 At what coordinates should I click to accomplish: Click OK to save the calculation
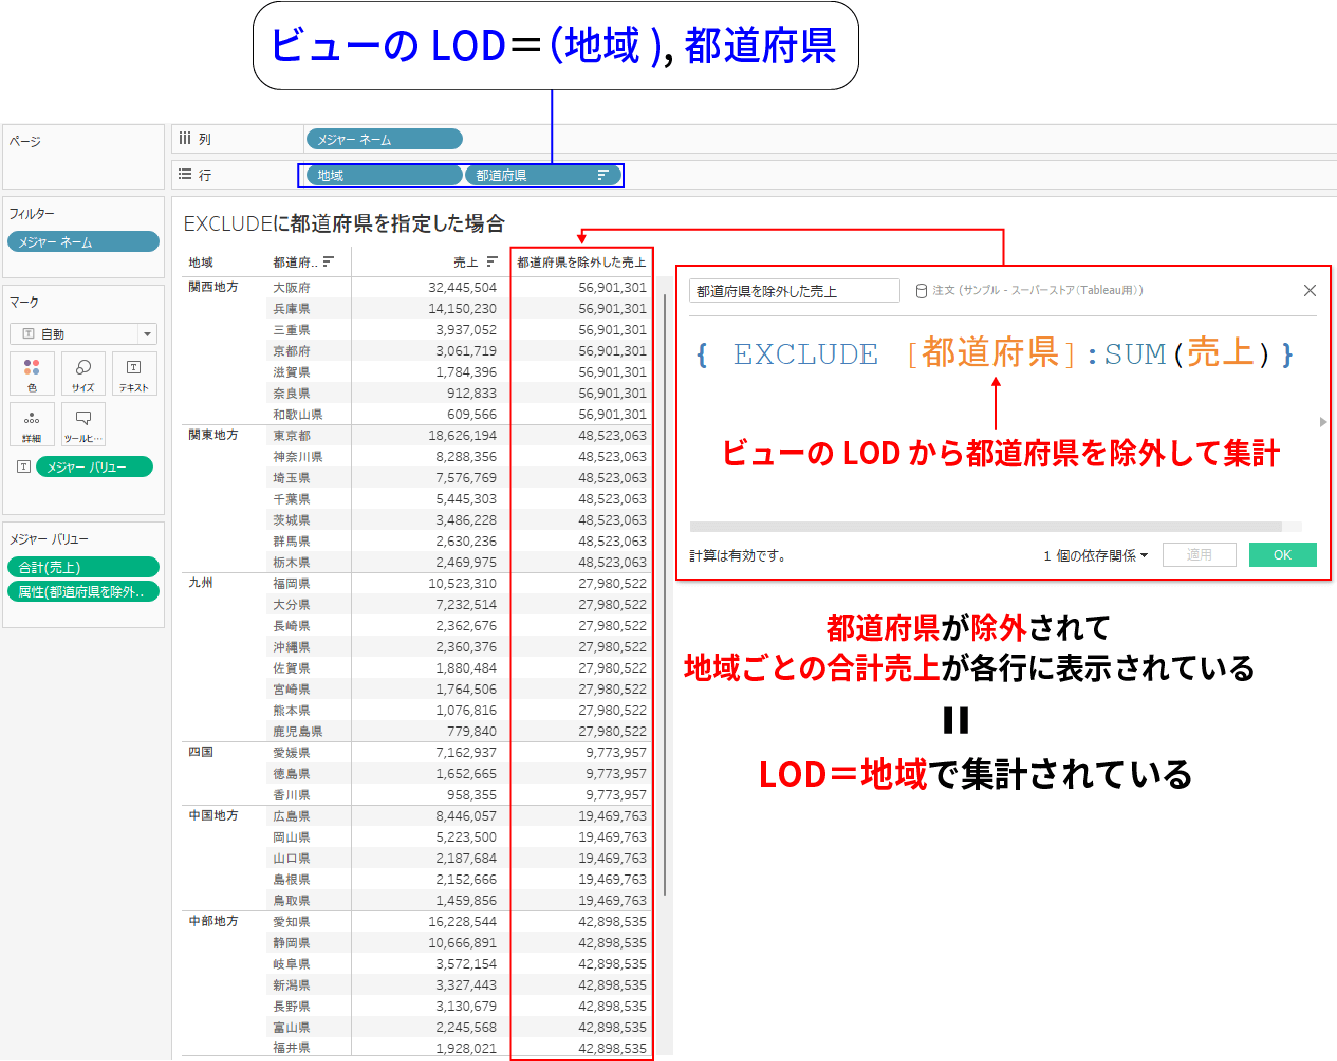[1283, 555]
